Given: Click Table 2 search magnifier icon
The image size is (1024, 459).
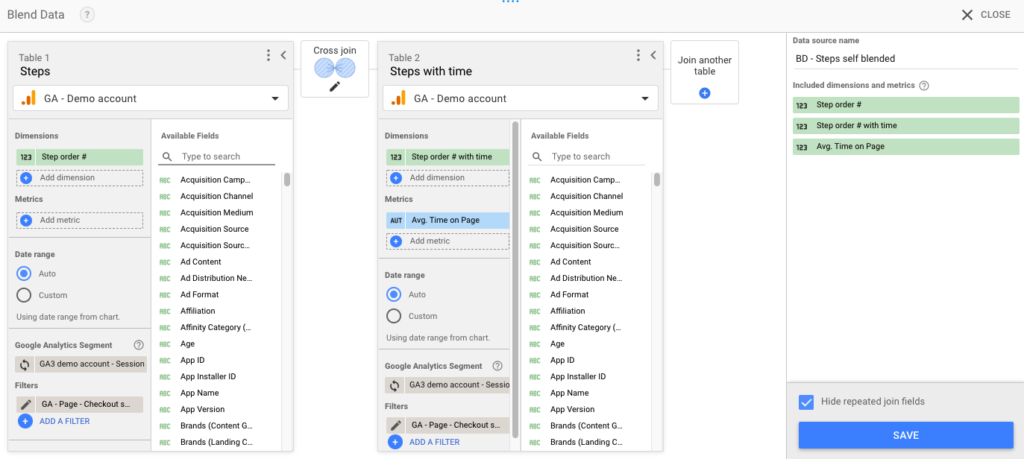Looking at the screenshot, I should click(537, 157).
